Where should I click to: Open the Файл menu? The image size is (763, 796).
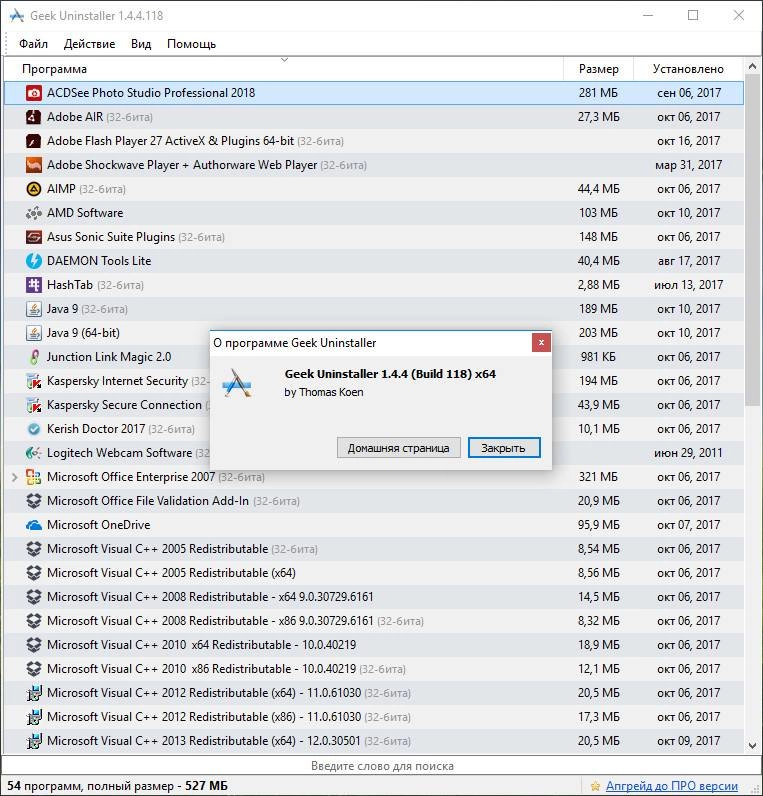(34, 44)
